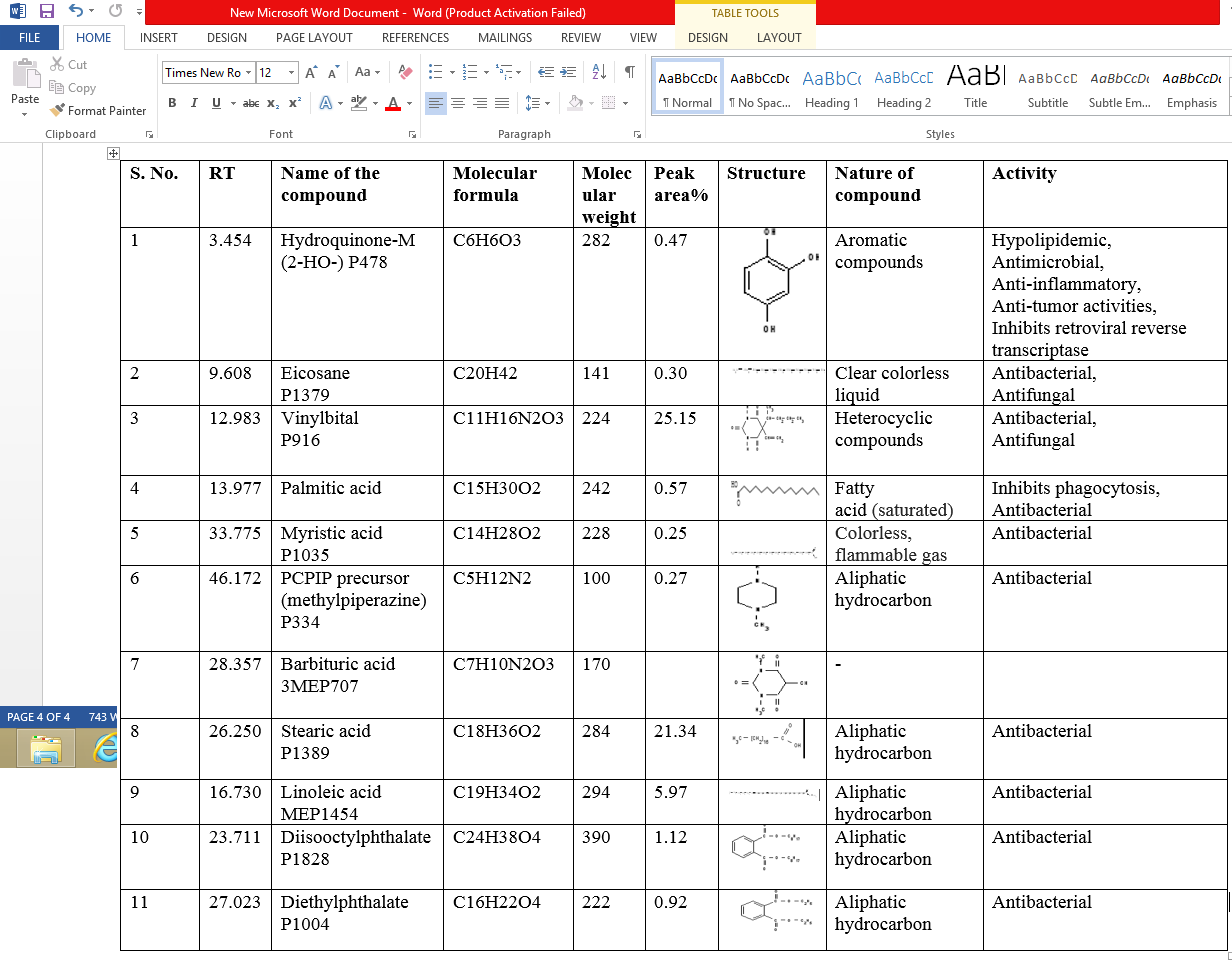Image resolution: width=1232 pixels, height=960 pixels.
Task: Switch to the INSERT ribbon tab
Action: pos(159,38)
